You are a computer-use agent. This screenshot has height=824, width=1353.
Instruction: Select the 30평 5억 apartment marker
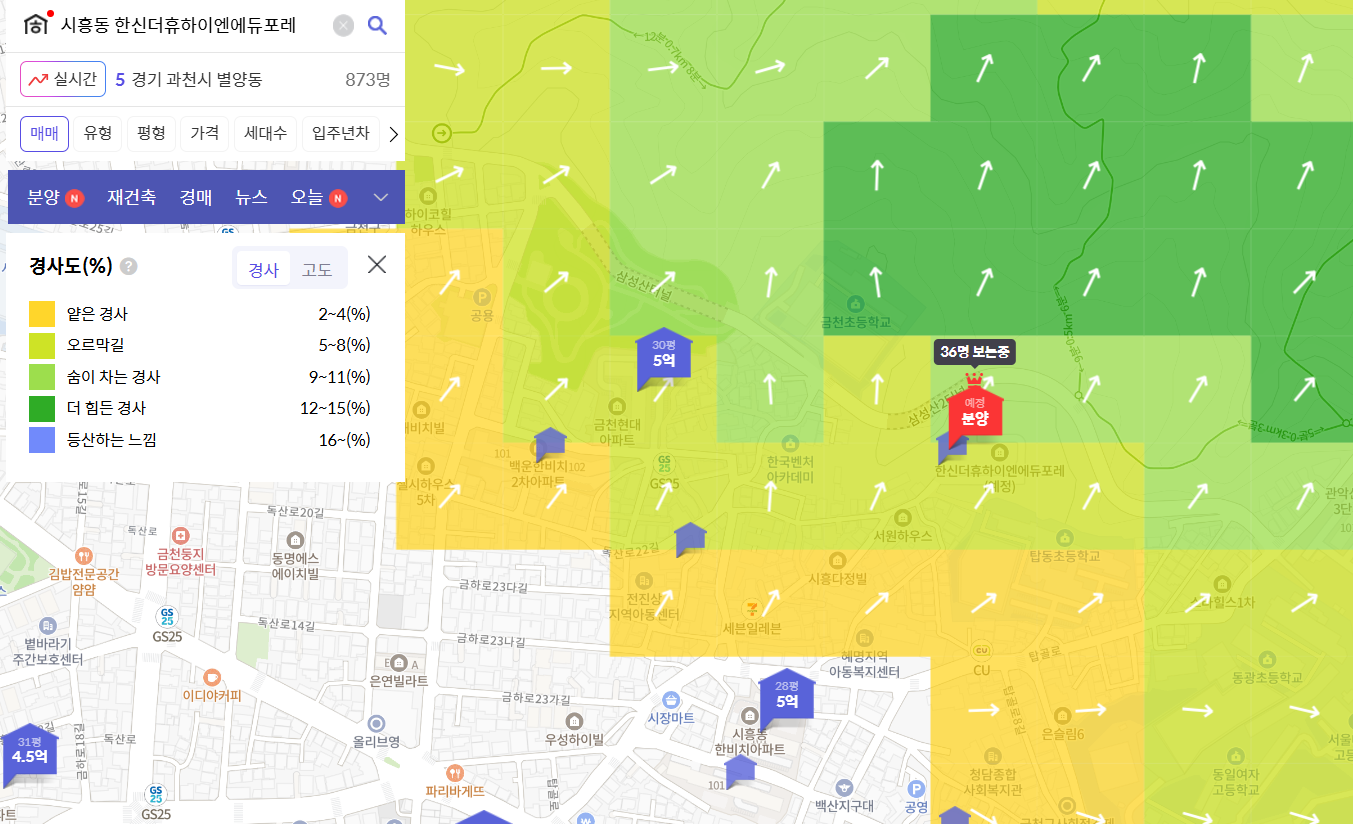pyautogui.click(x=664, y=355)
